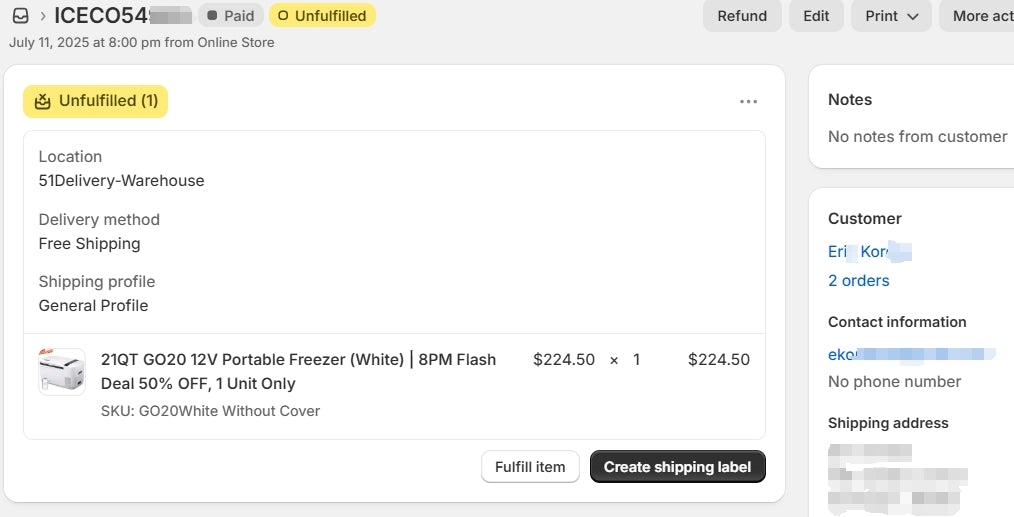
Task: Click the customer email address link
Action: [910, 354]
